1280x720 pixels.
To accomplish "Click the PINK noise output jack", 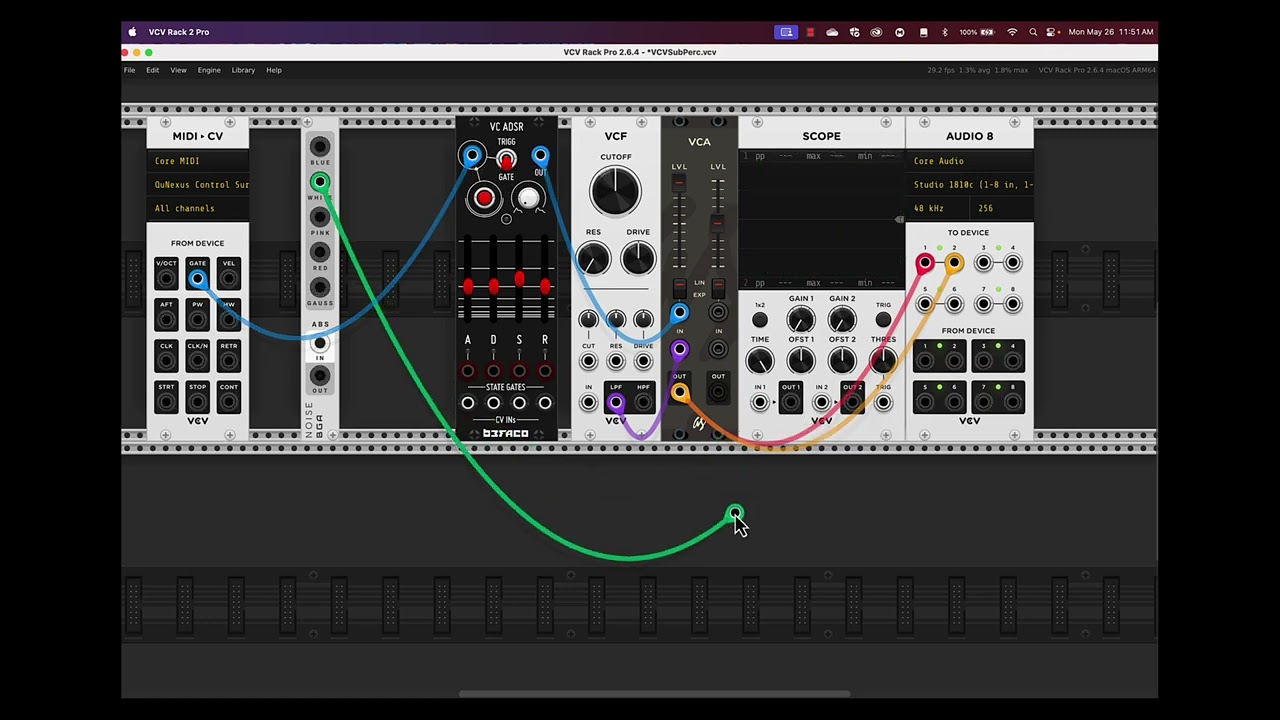I will tap(319, 217).
